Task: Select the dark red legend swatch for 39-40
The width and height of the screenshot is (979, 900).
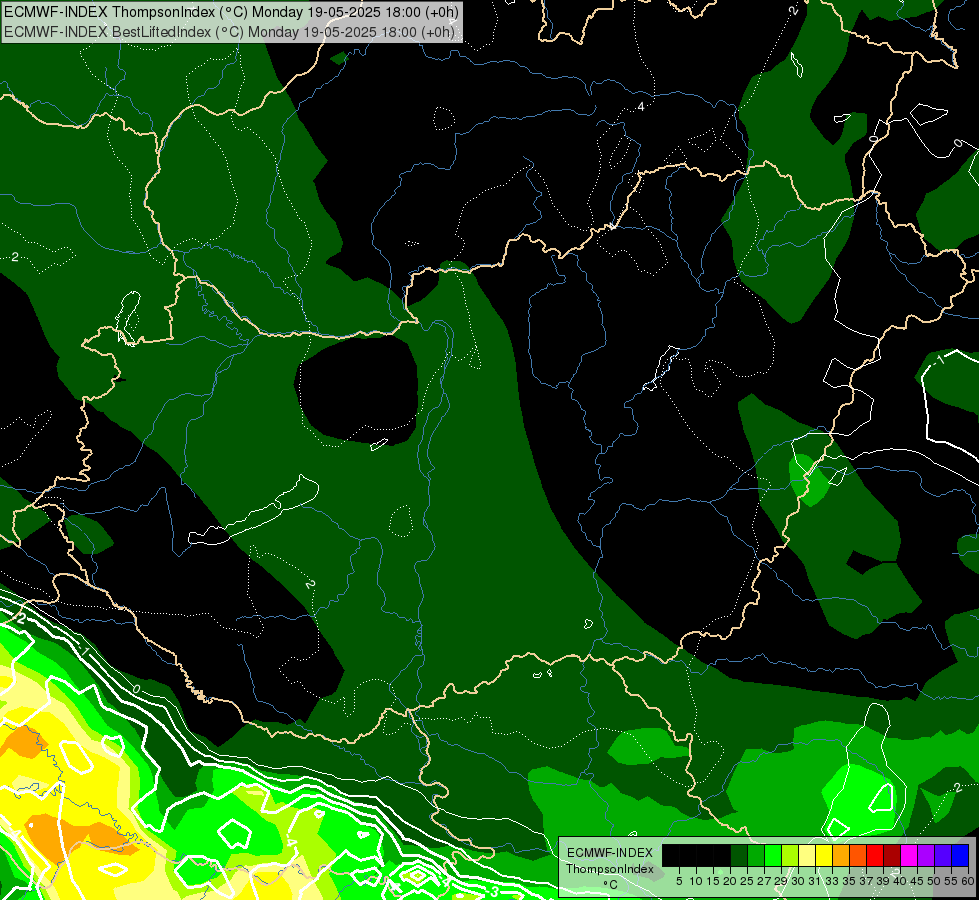Action: click(892, 855)
